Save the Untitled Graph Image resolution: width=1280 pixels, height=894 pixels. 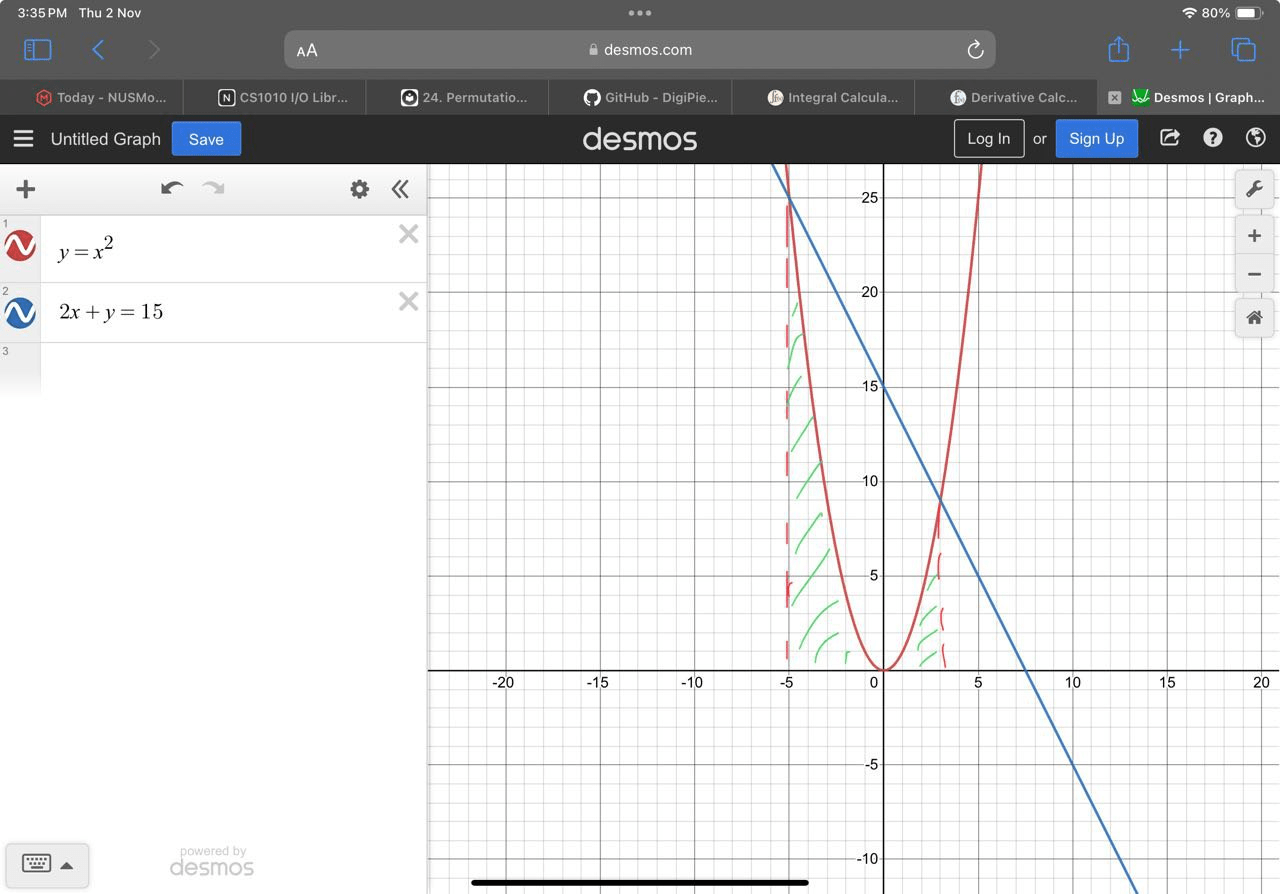[x=206, y=139]
